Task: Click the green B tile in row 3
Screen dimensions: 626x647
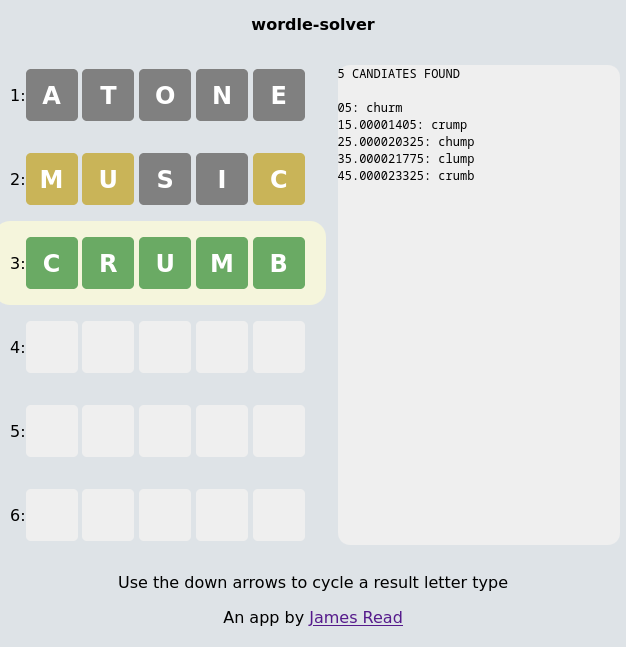Action: tap(279, 263)
